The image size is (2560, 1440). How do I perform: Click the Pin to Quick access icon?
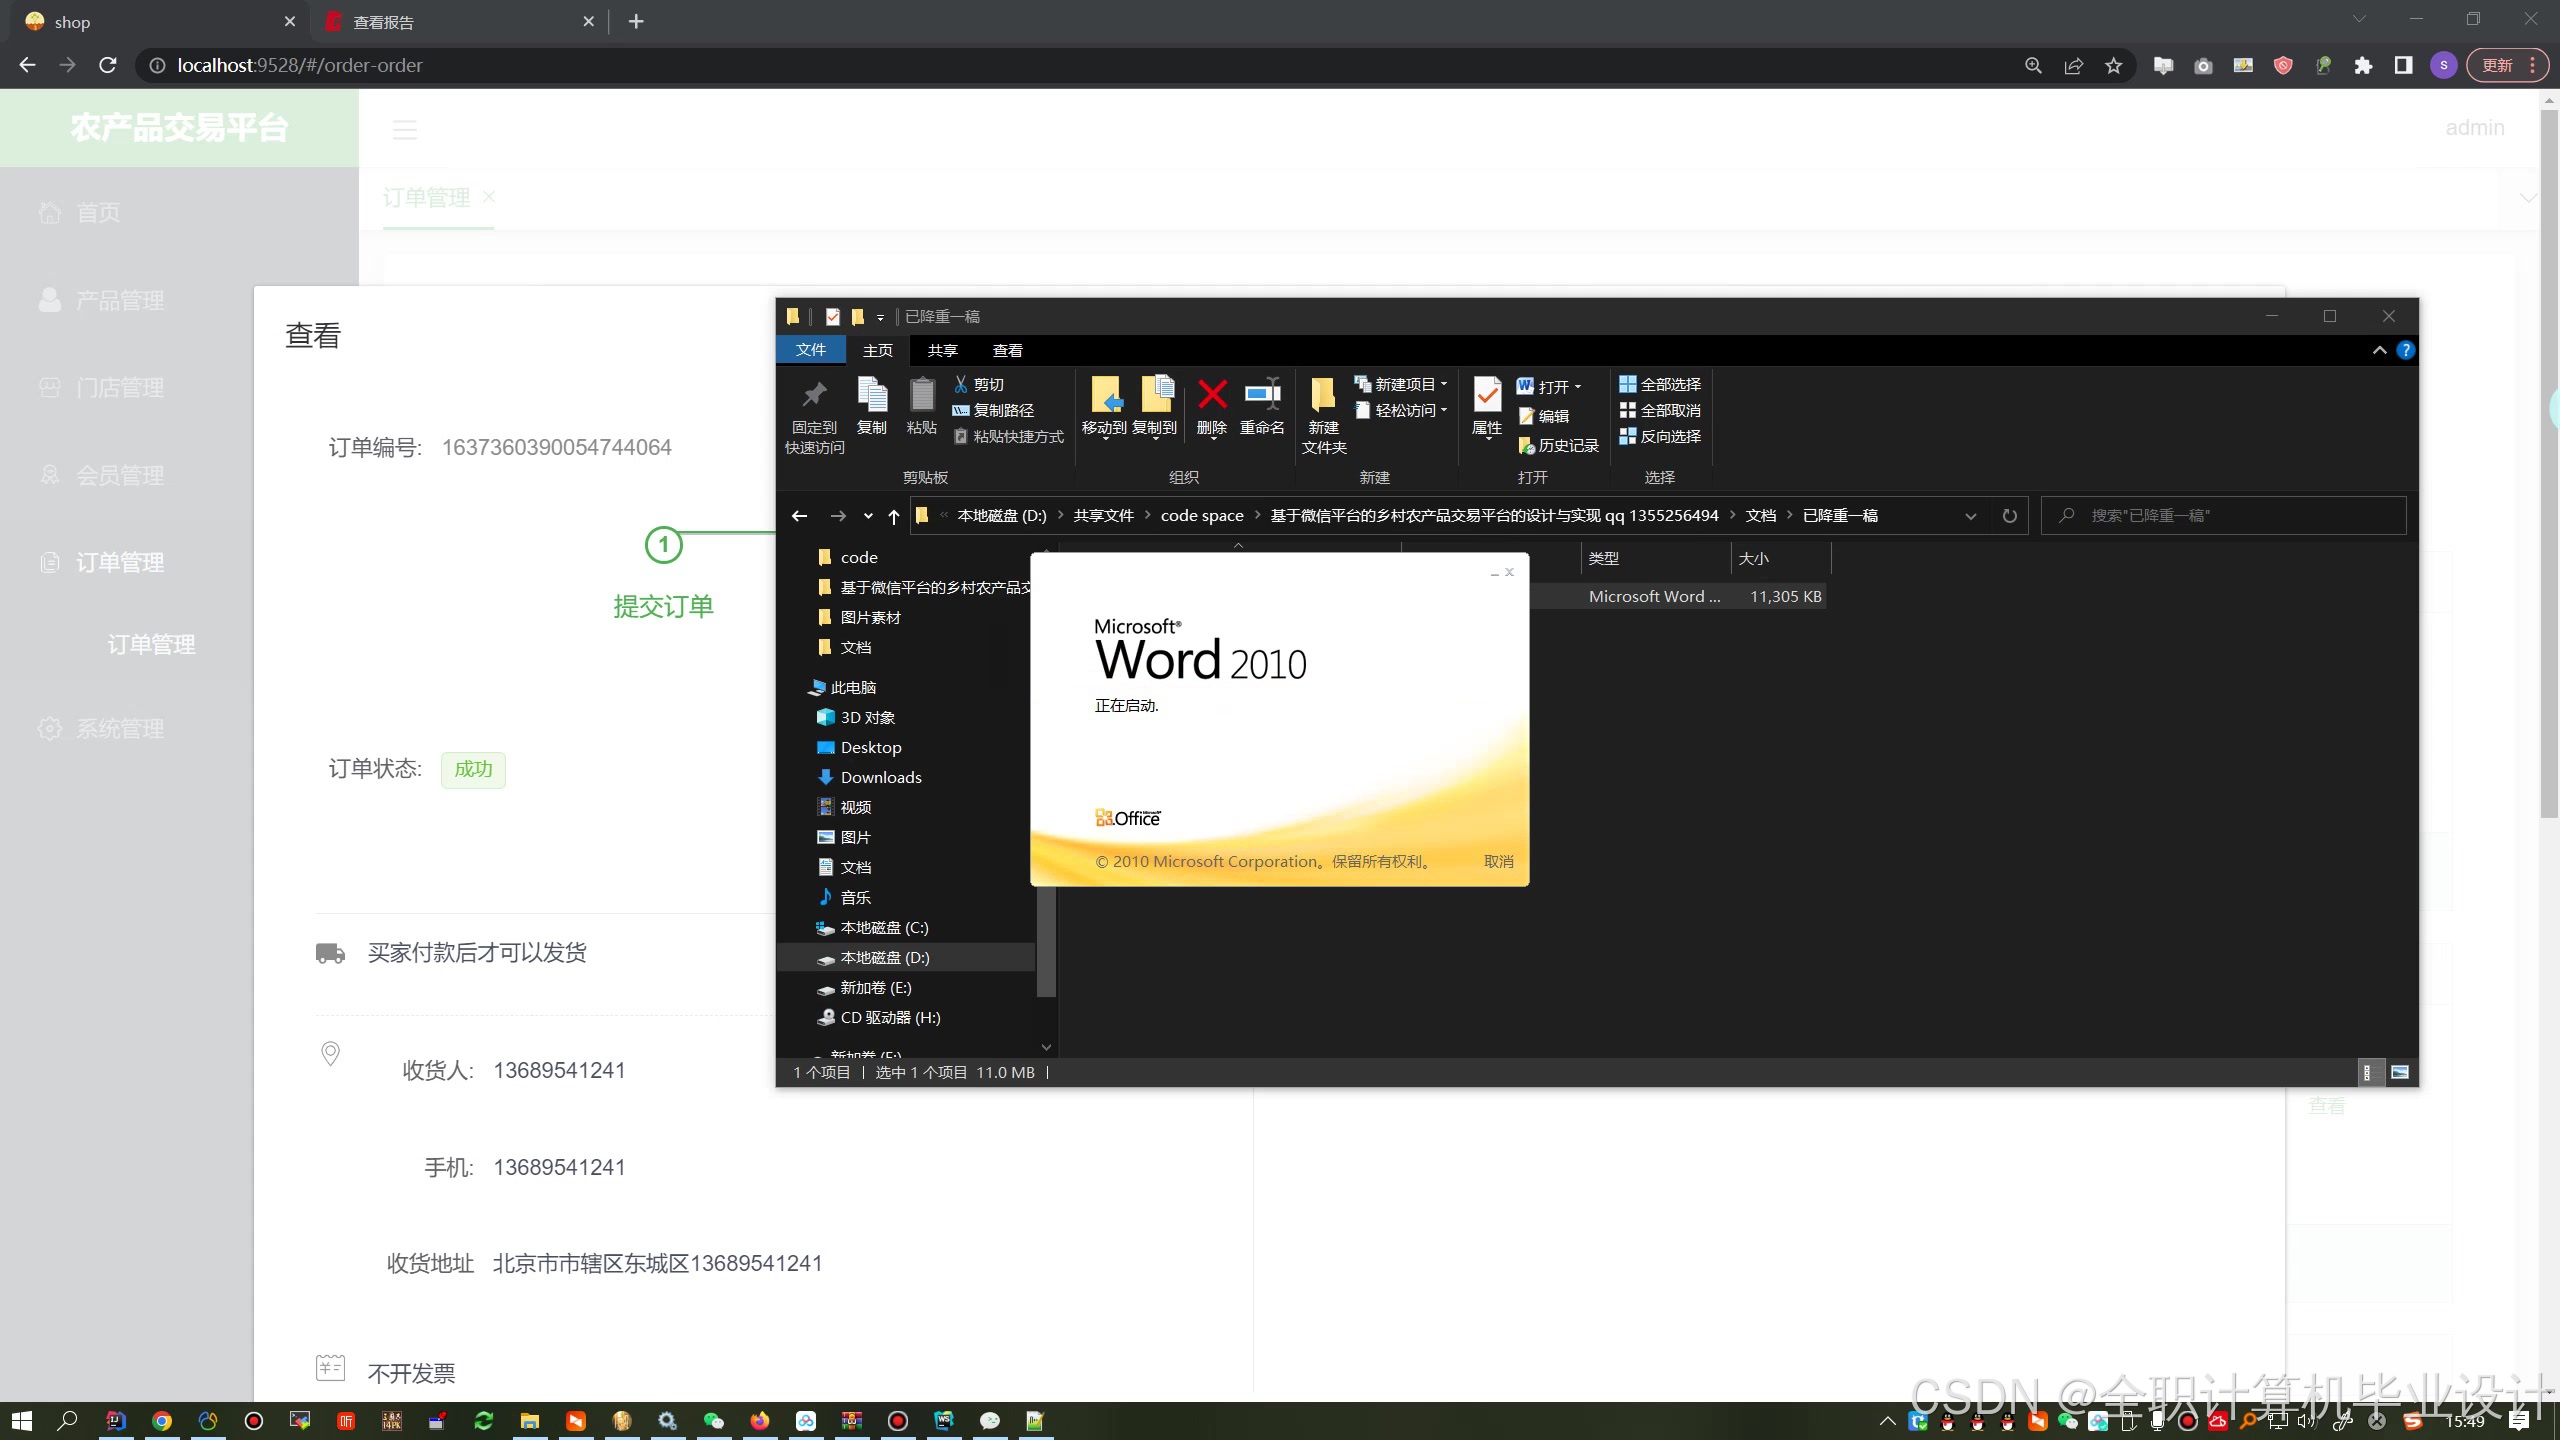tap(814, 395)
